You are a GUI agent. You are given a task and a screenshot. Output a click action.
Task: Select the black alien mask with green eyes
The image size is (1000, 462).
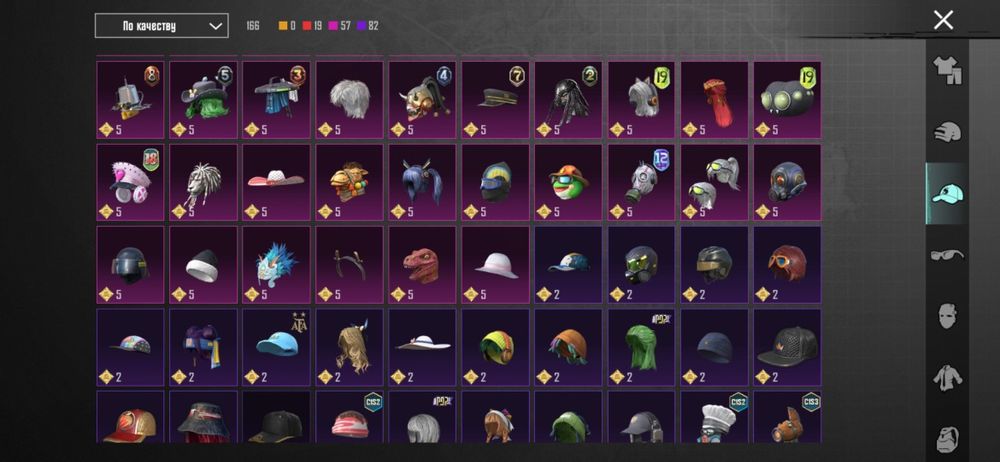coord(788,100)
